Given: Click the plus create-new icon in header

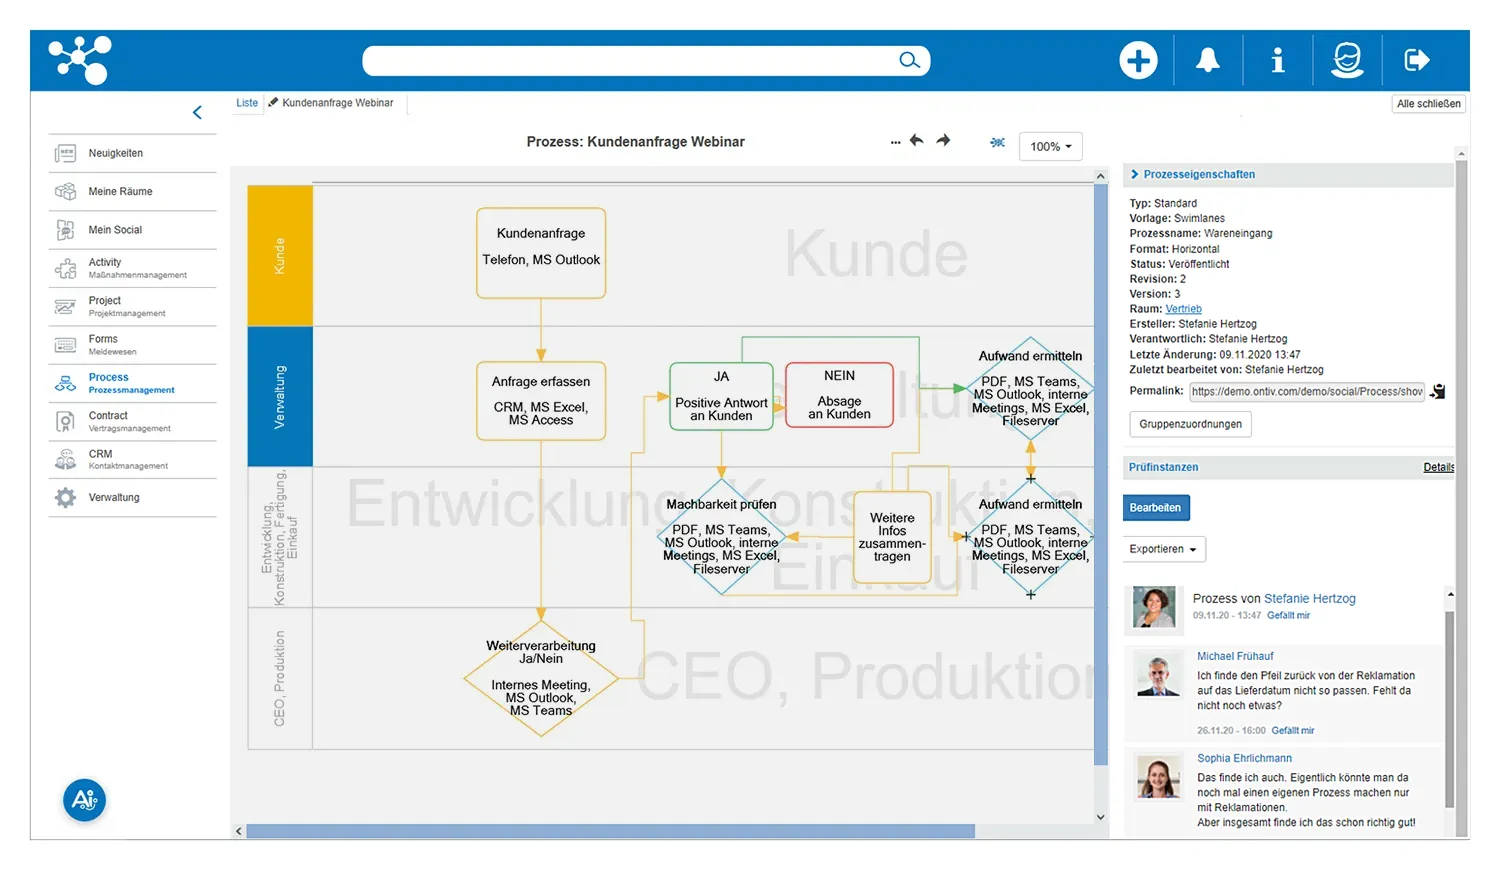Looking at the screenshot, I should [x=1138, y=60].
